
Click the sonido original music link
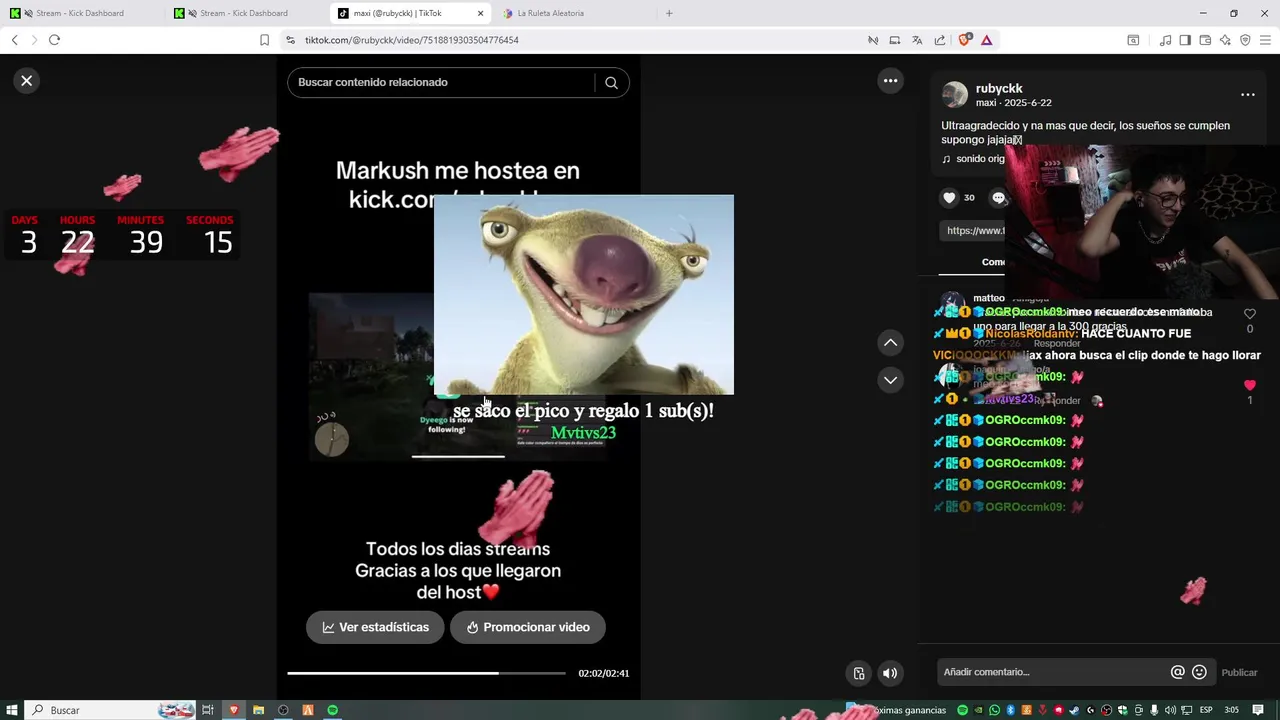974,159
